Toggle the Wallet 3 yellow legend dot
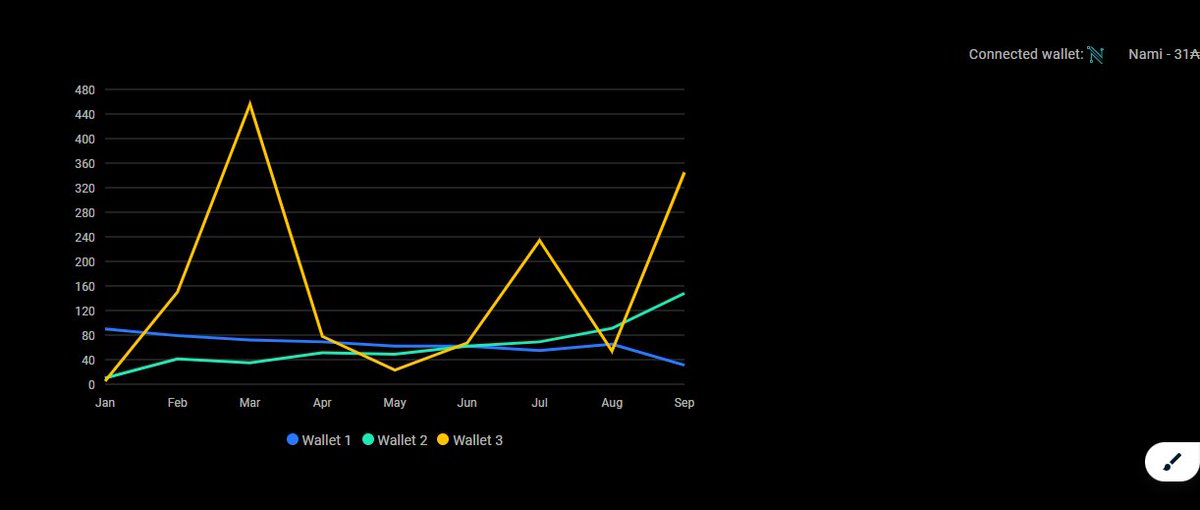 click(443, 440)
